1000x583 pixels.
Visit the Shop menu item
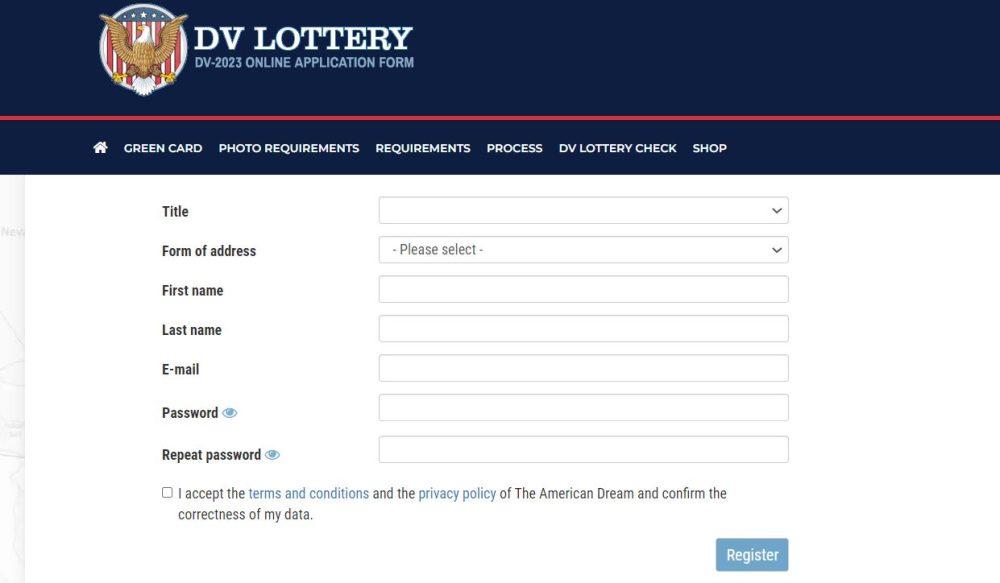[x=709, y=148]
